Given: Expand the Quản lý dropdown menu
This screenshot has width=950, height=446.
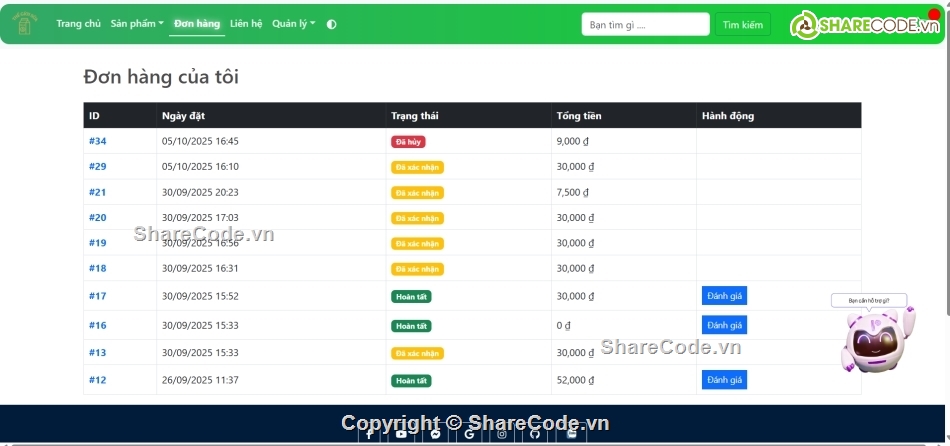Looking at the screenshot, I should click(293, 24).
